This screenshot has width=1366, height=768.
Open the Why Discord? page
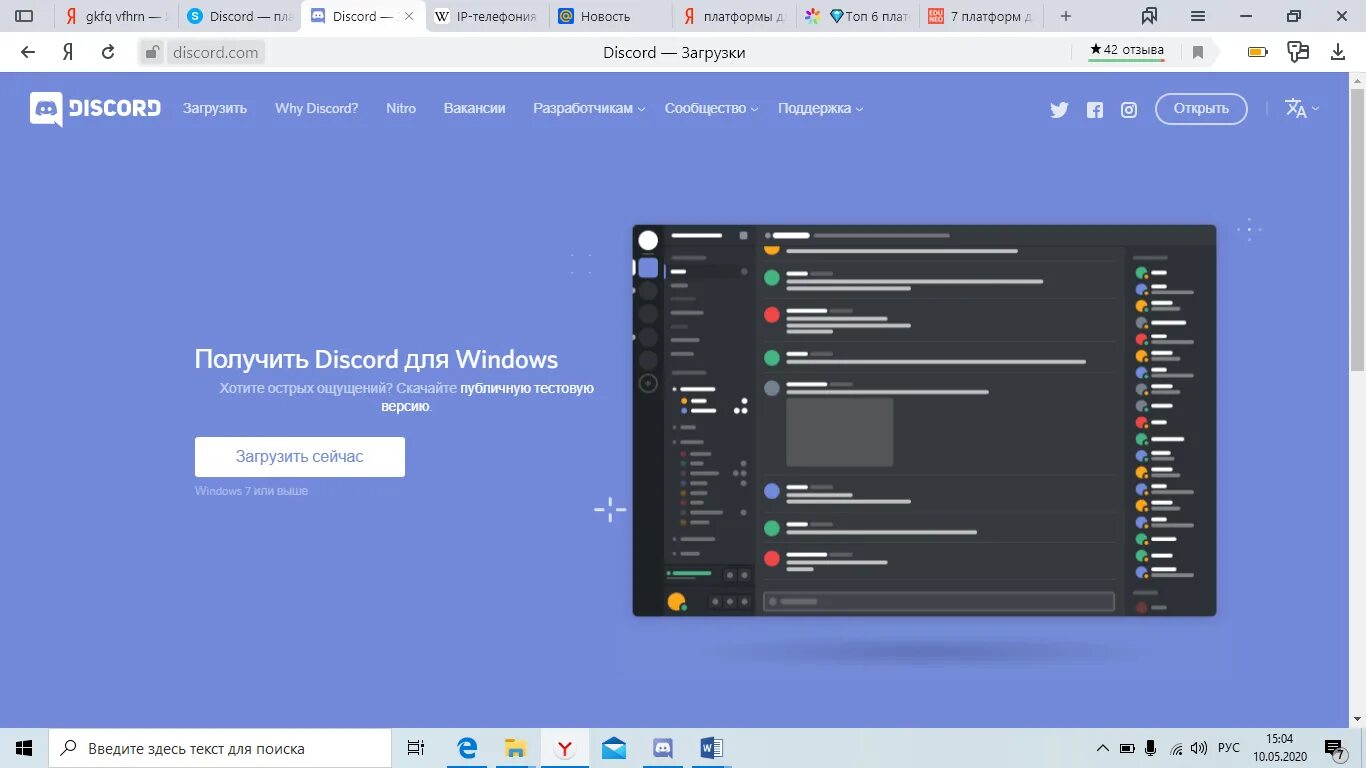pos(316,108)
